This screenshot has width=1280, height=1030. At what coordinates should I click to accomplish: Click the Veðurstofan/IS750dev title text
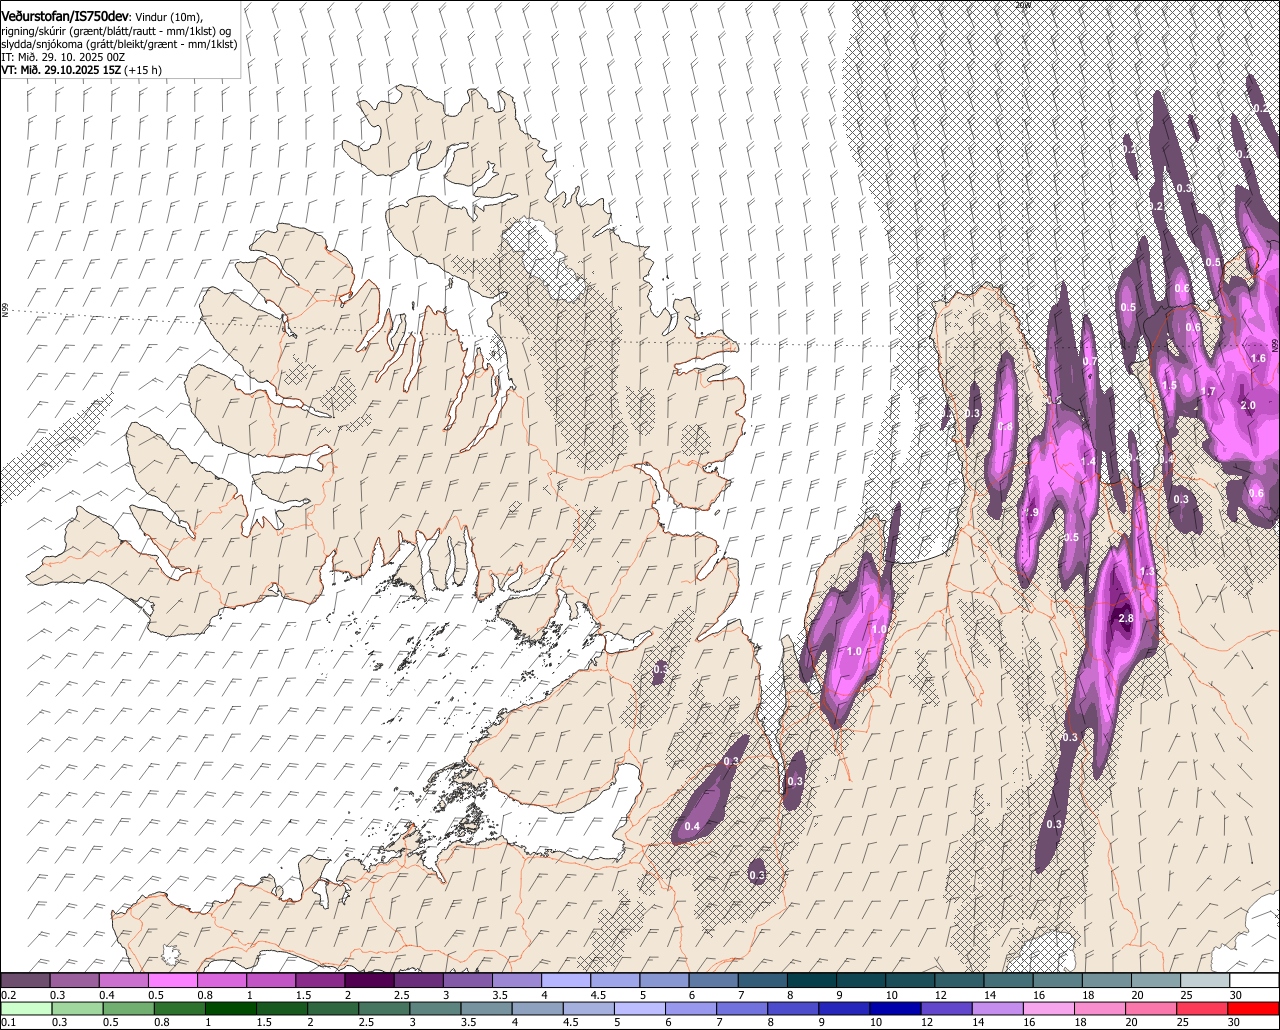point(65,16)
